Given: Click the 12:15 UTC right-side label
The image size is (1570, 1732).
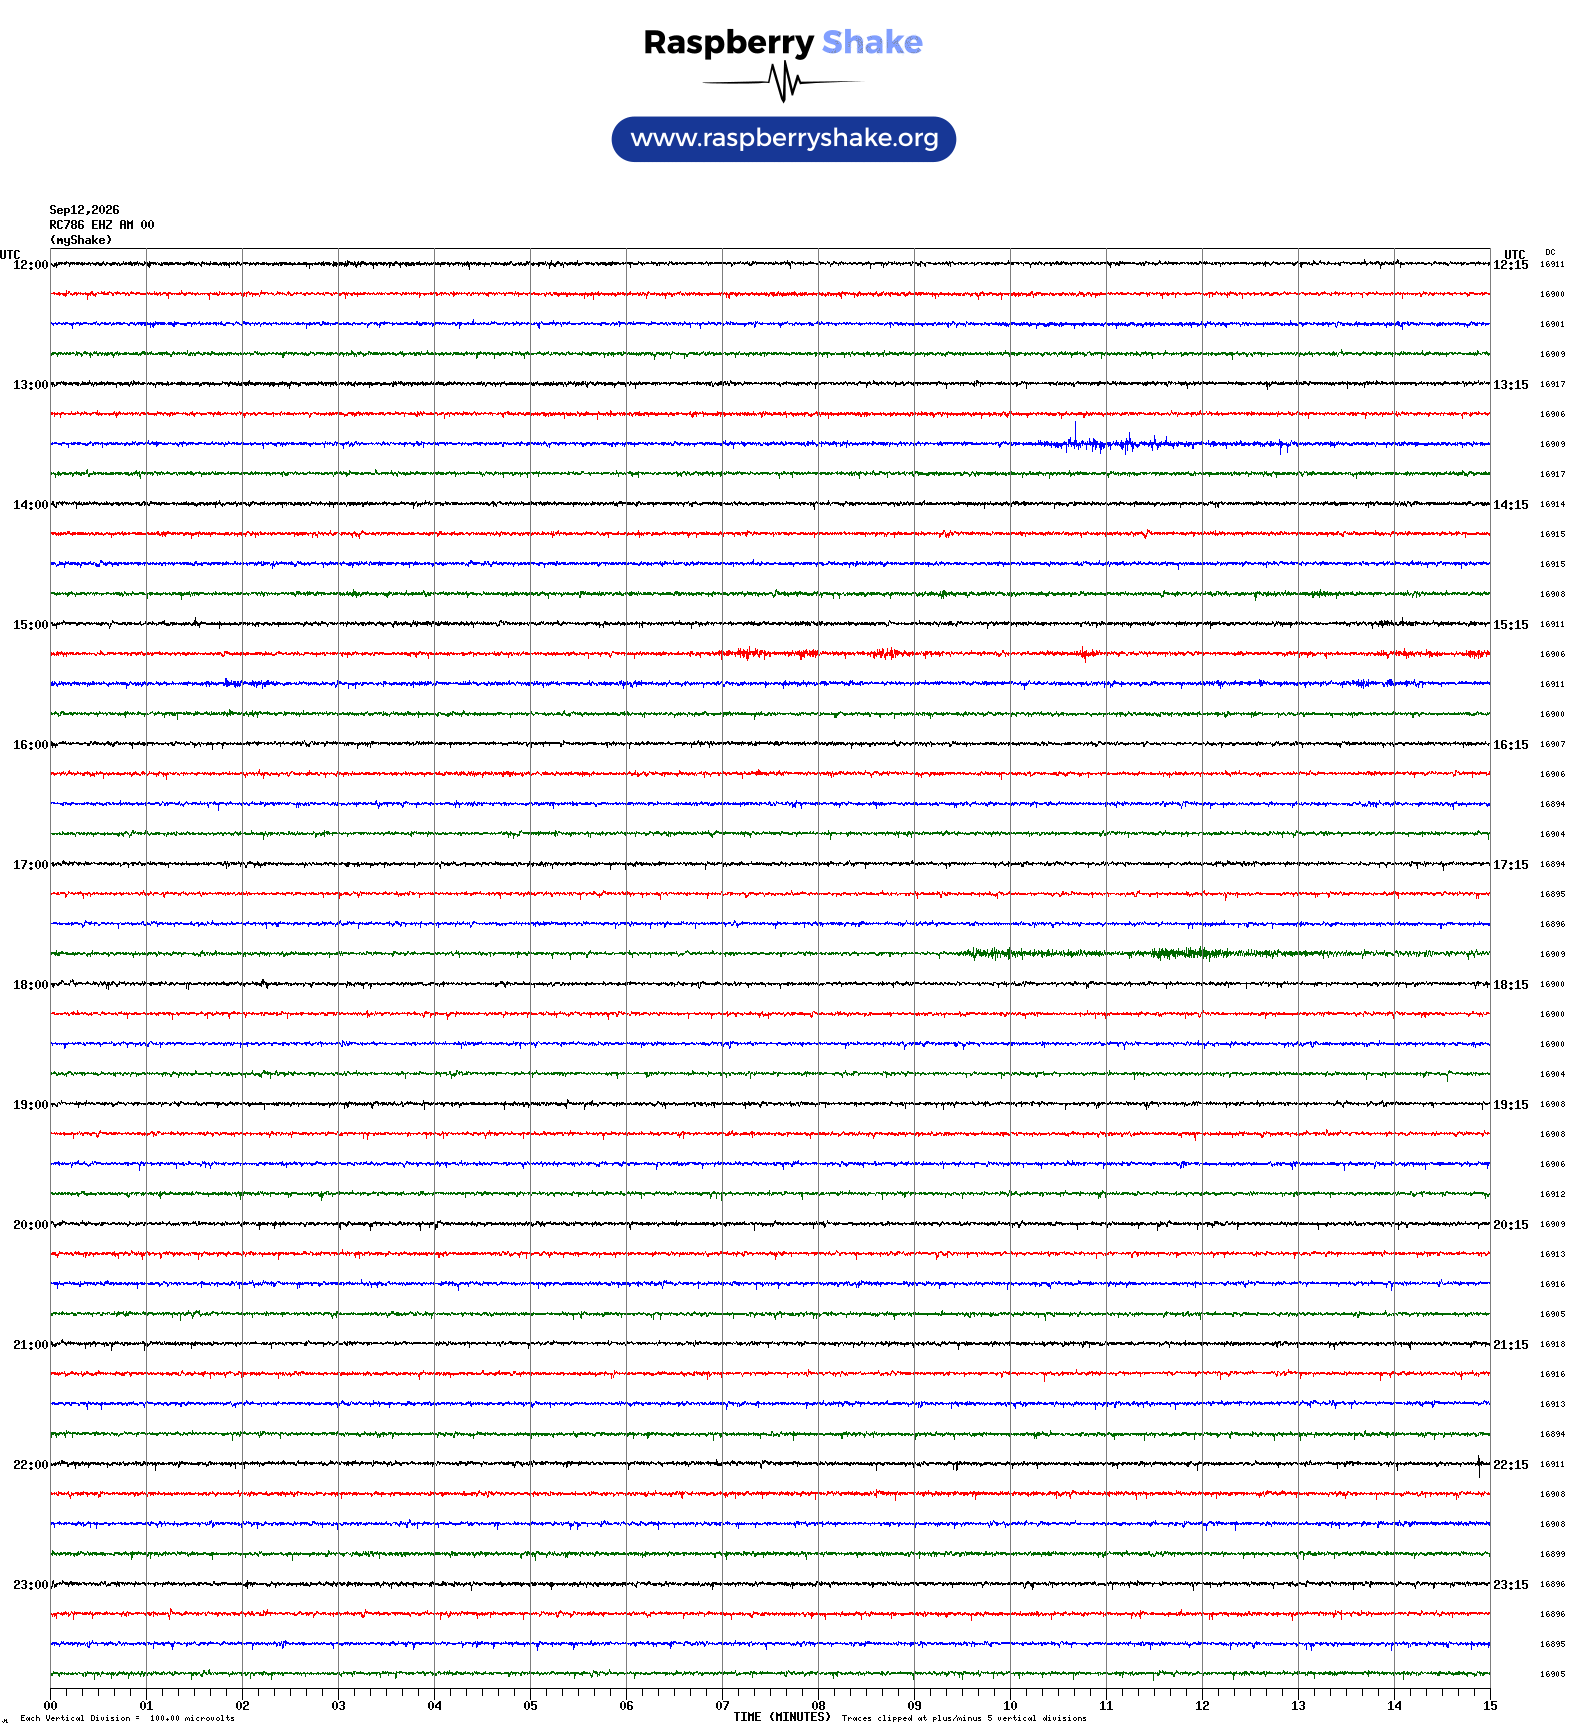Looking at the screenshot, I should 1510,265.
